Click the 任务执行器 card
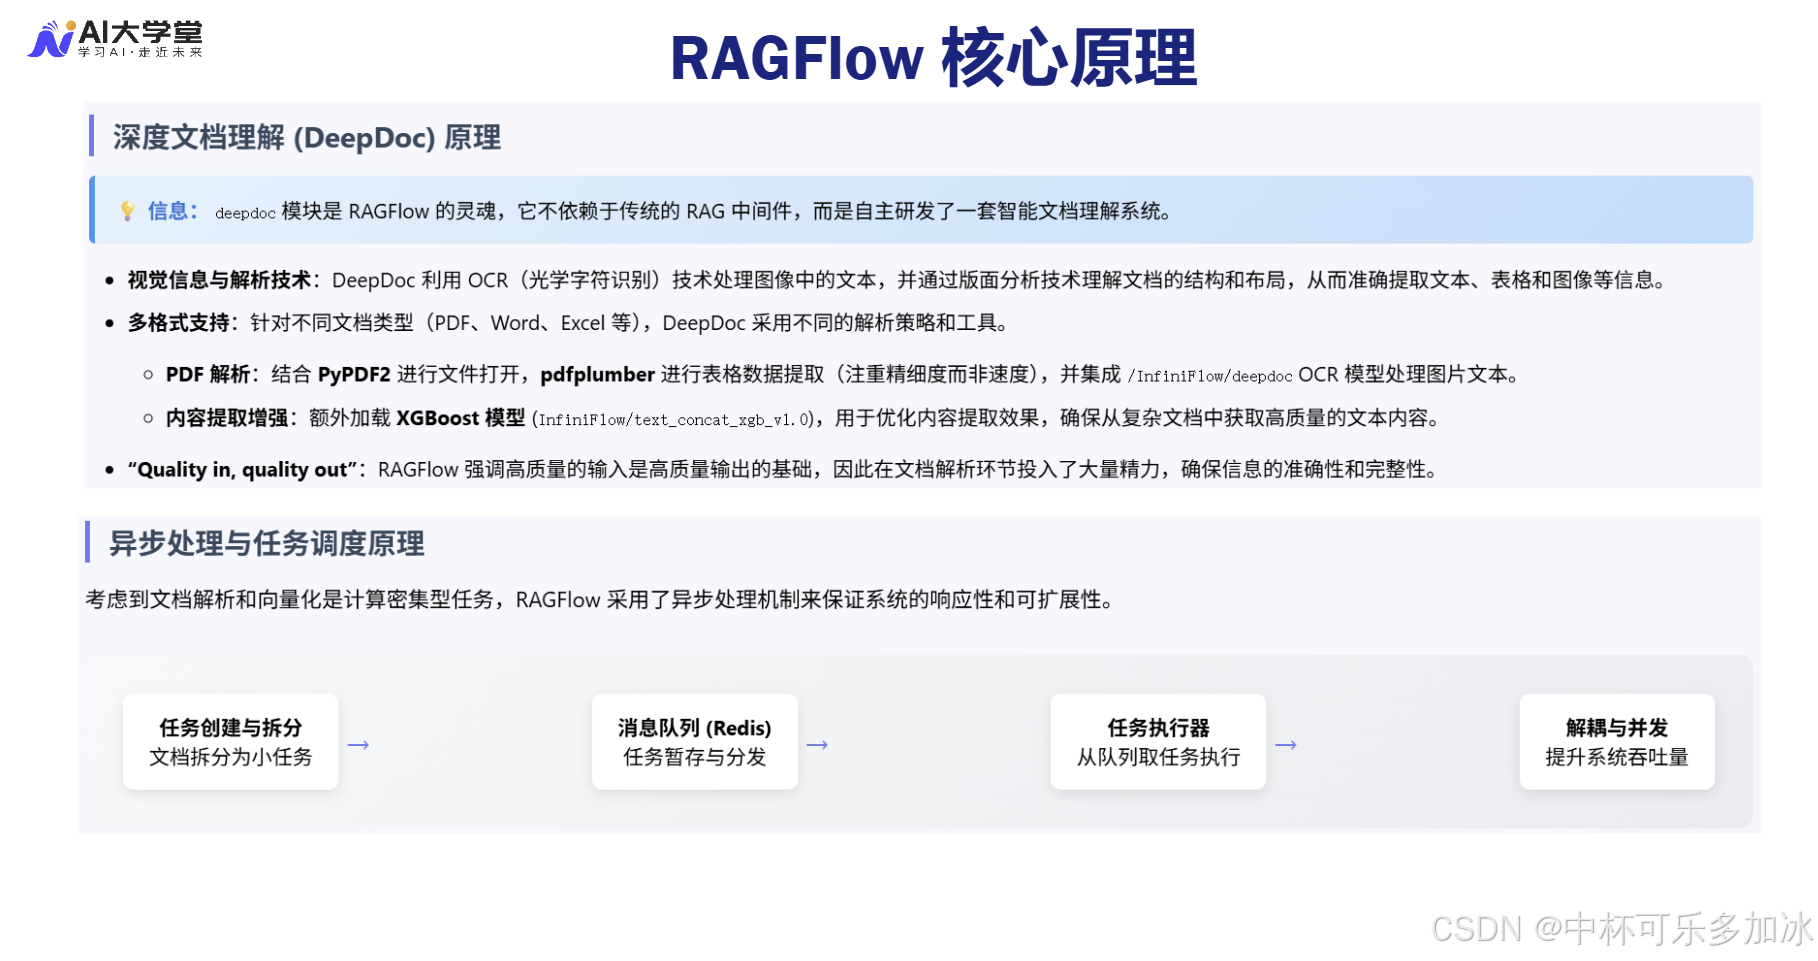Viewport: 1818px width, 961px height. 1157,742
